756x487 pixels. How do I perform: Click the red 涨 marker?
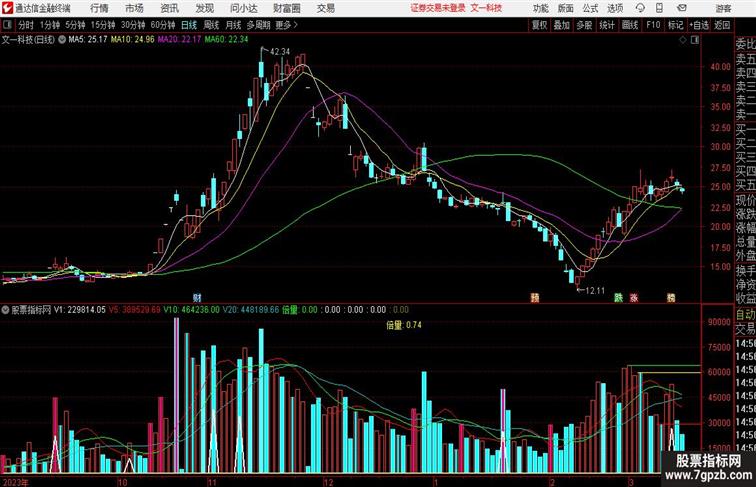[634, 298]
